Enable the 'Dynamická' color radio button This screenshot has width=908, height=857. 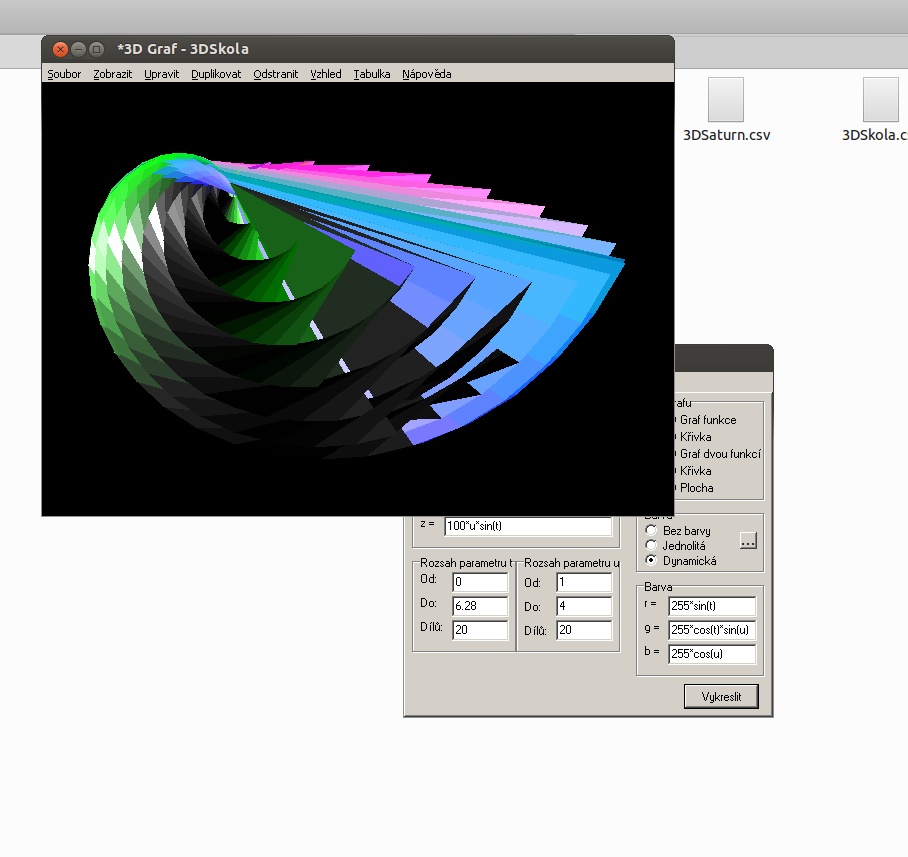pos(652,561)
